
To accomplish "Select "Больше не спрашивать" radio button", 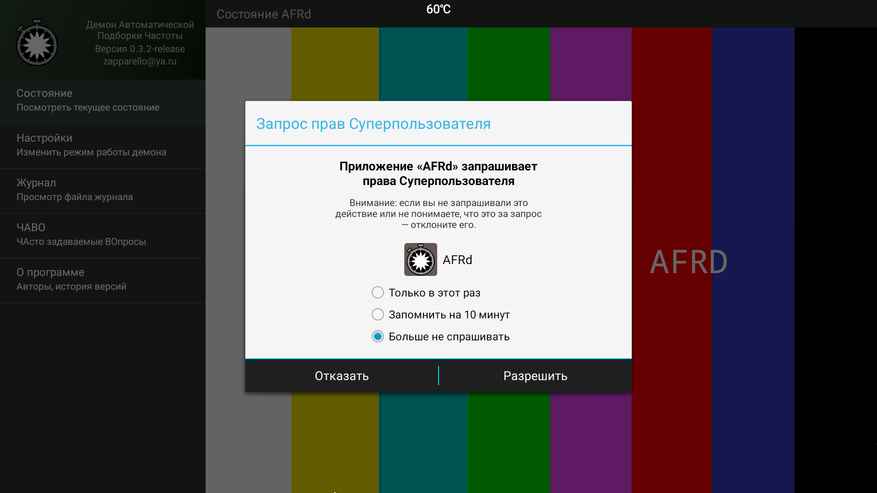I will pos(378,336).
